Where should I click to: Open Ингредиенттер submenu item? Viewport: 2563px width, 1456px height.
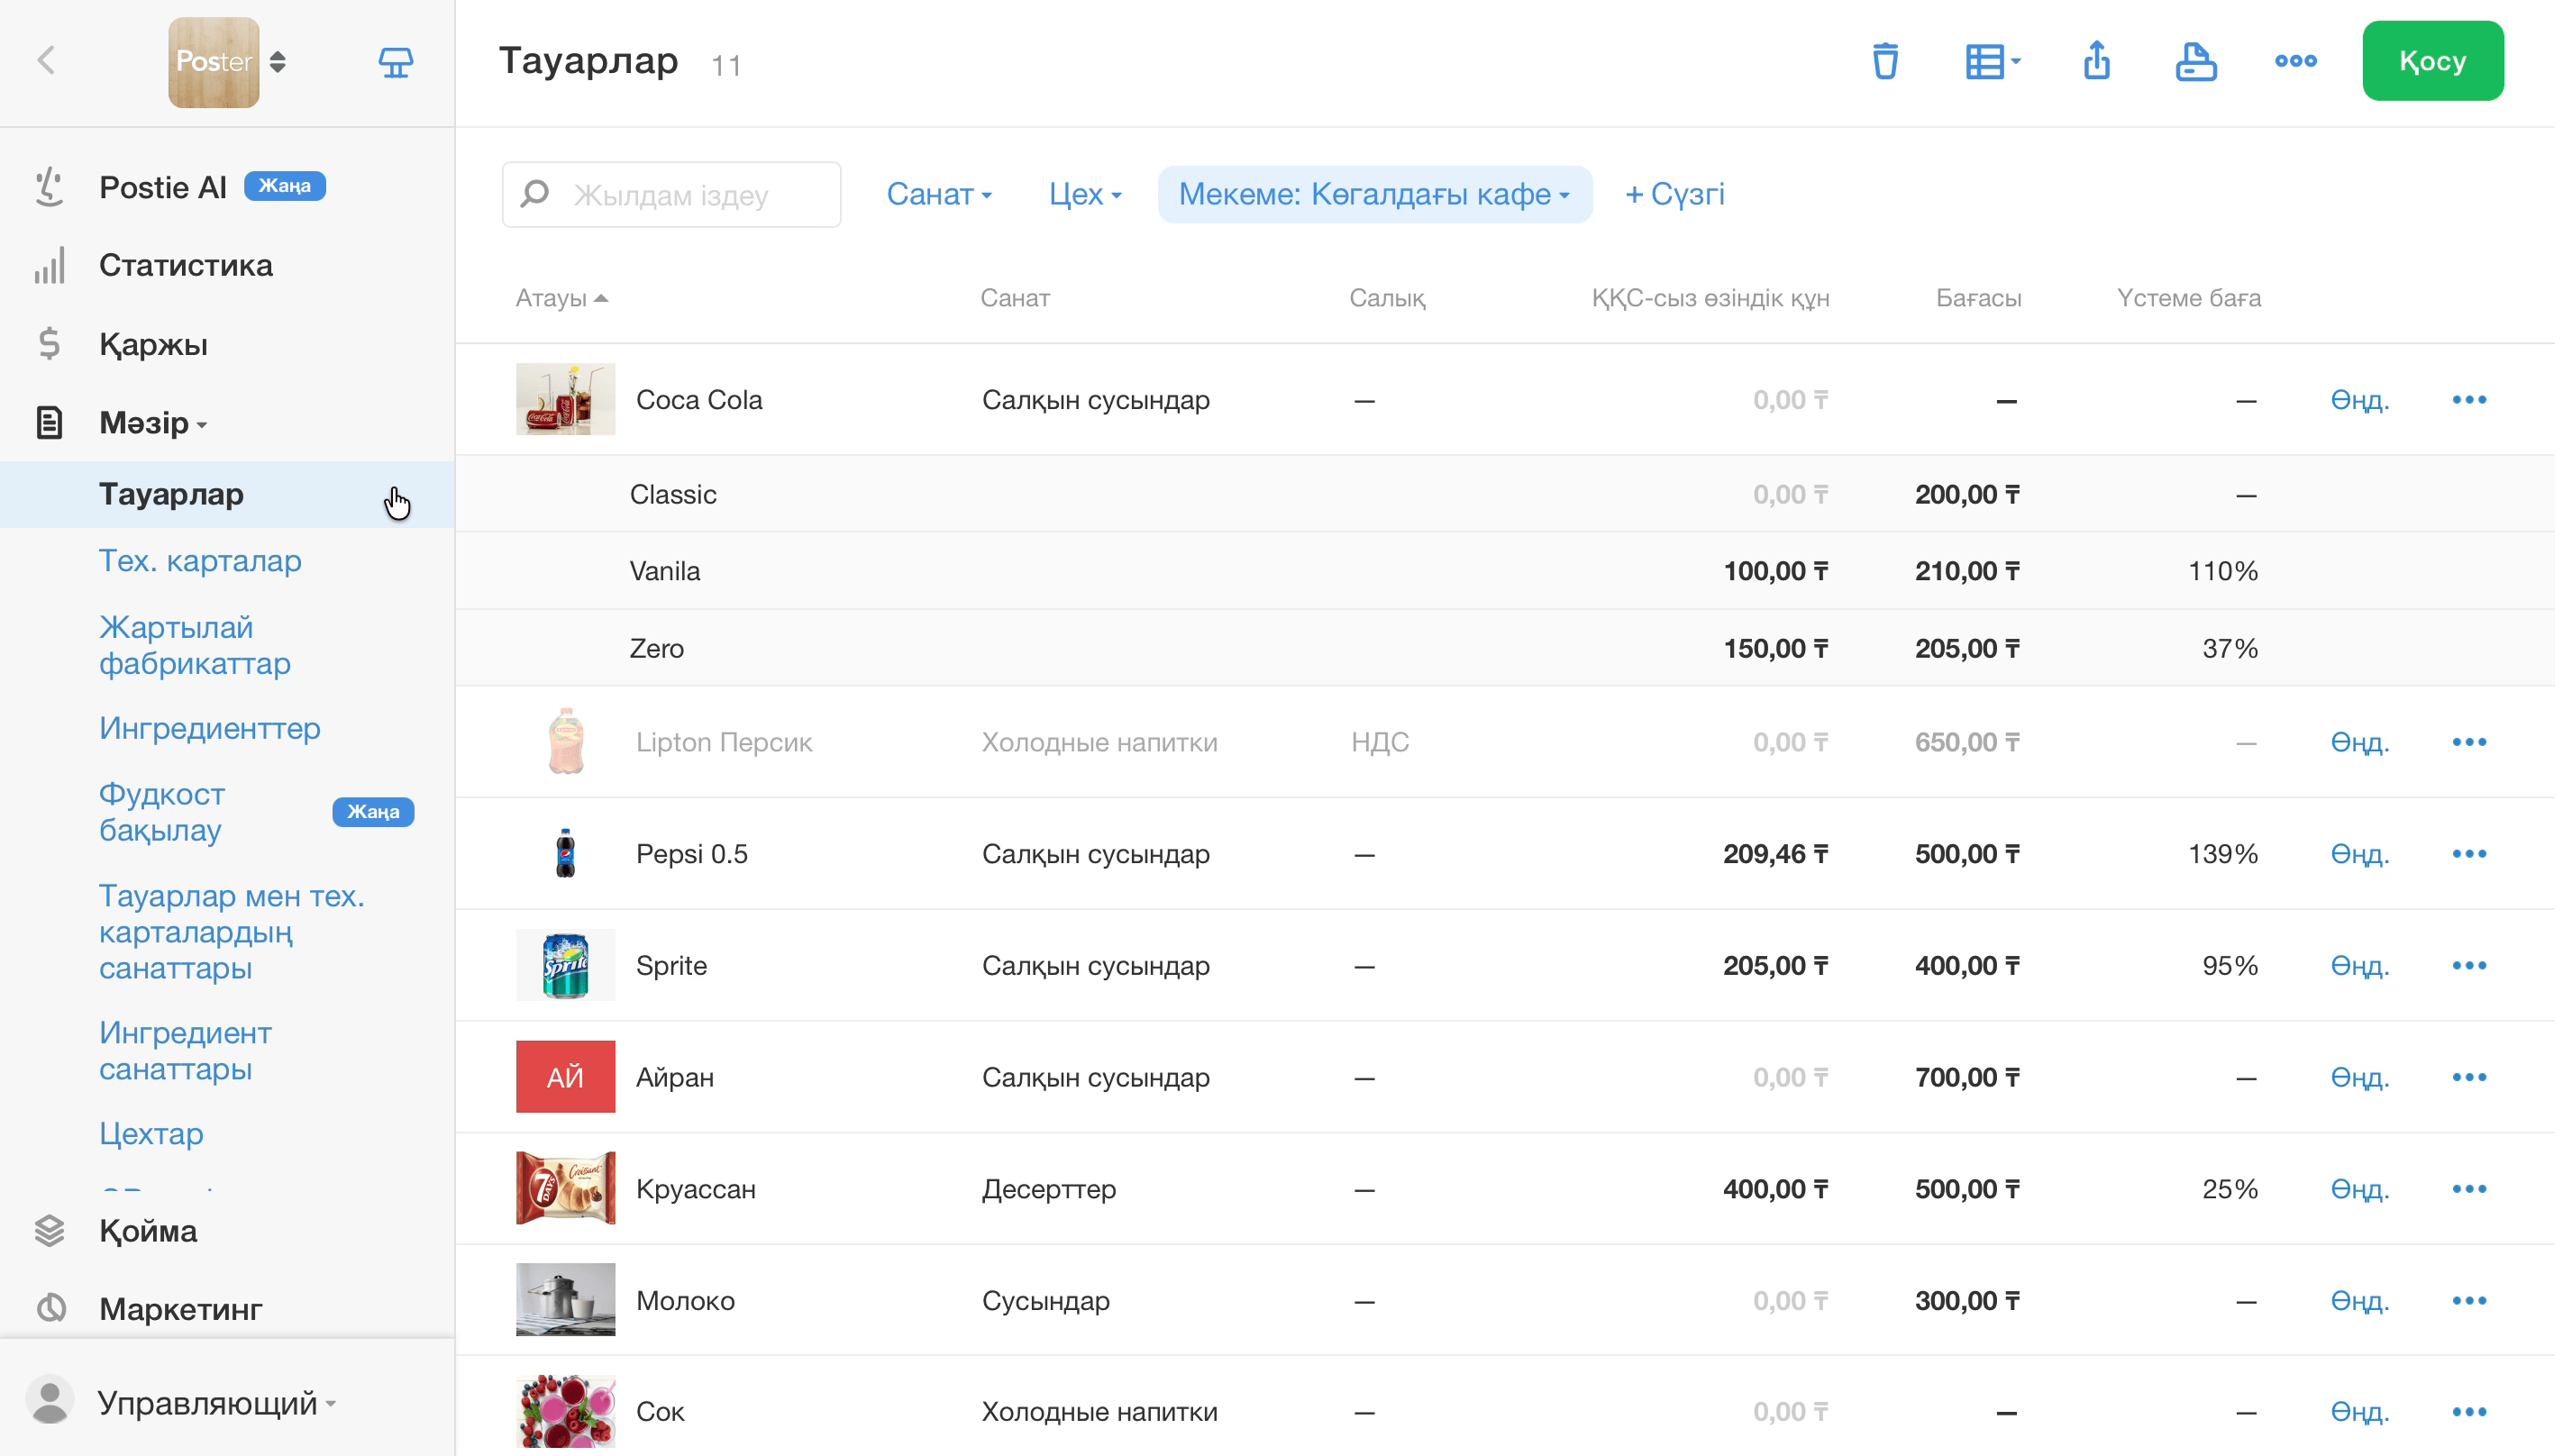pyautogui.click(x=210, y=728)
